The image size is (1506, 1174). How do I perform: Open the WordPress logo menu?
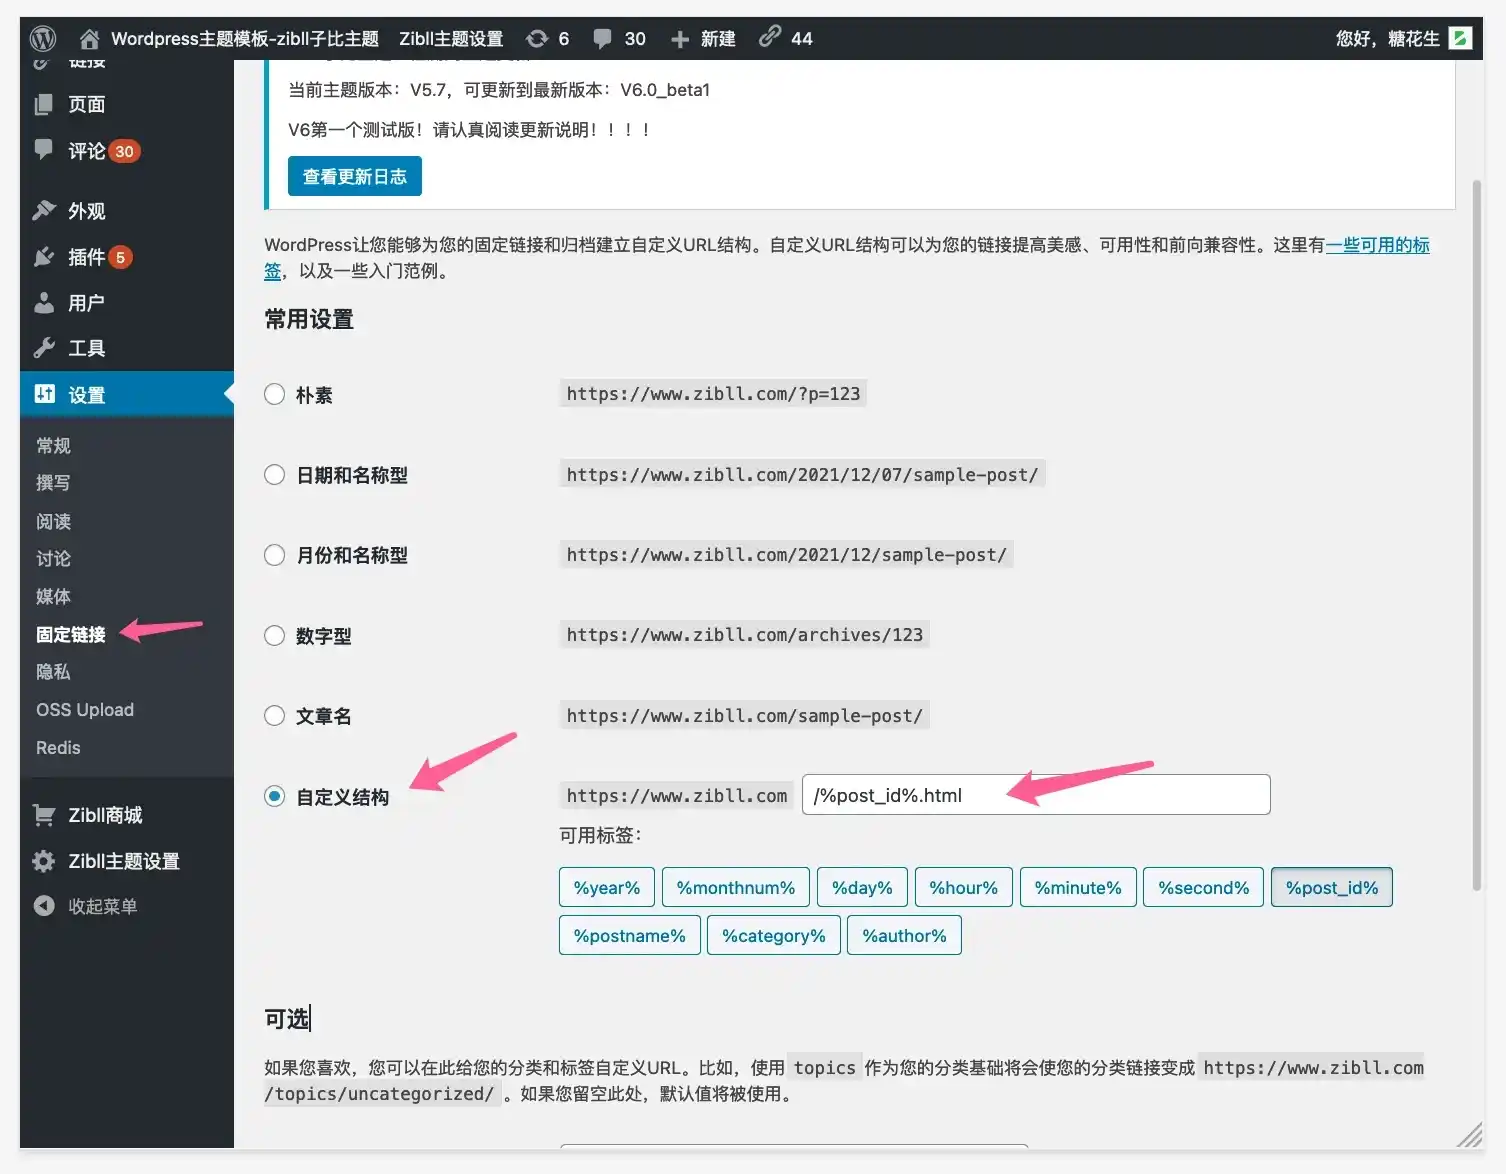(x=41, y=38)
